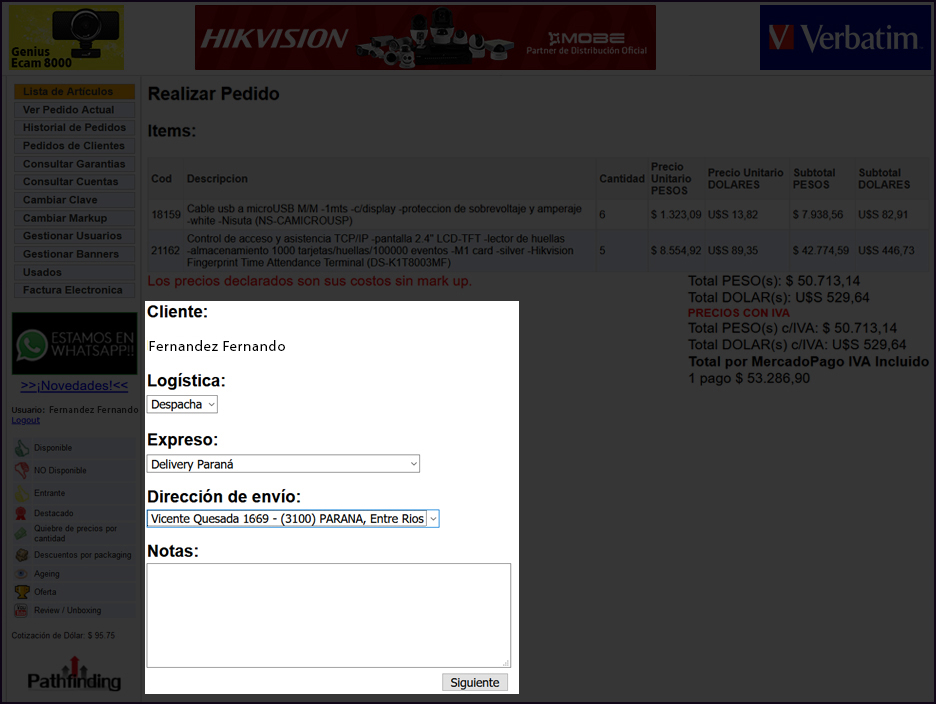
Task: Open the Hikvision banner advertisement
Action: pos(425,38)
